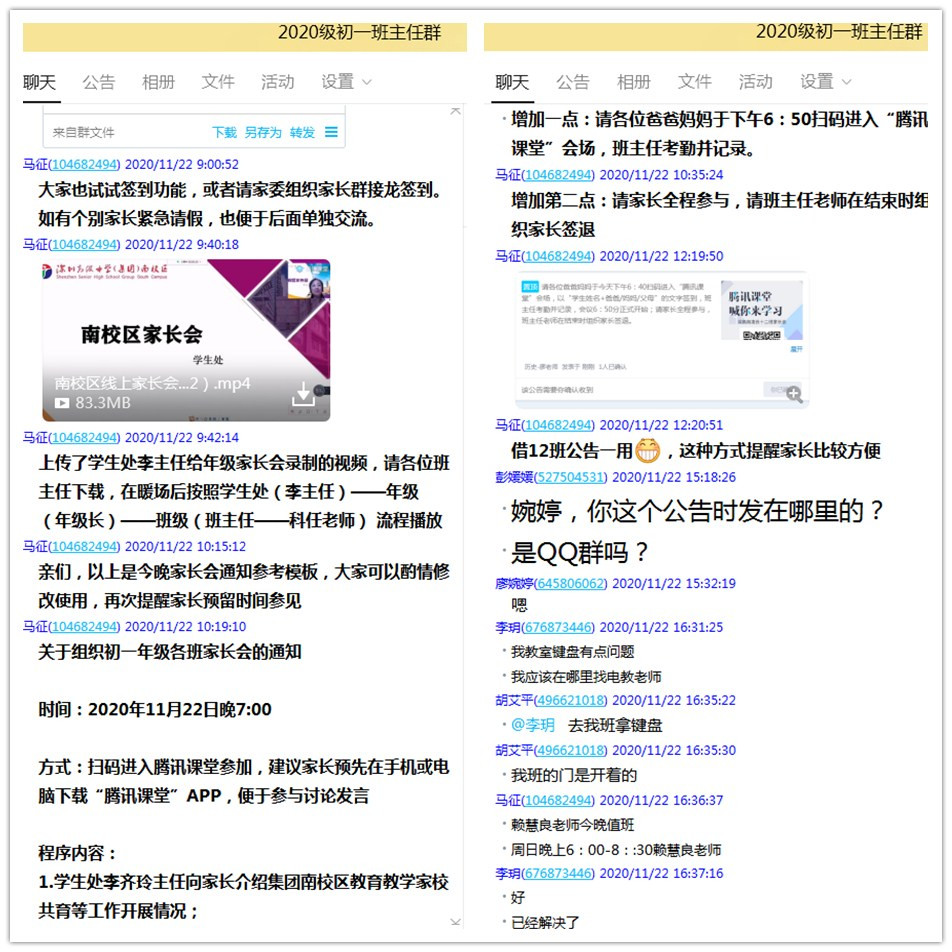The image size is (952, 952).
Task: Click the grinning emoji in 借12班公告一用 message
Action: click(x=647, y=450)
